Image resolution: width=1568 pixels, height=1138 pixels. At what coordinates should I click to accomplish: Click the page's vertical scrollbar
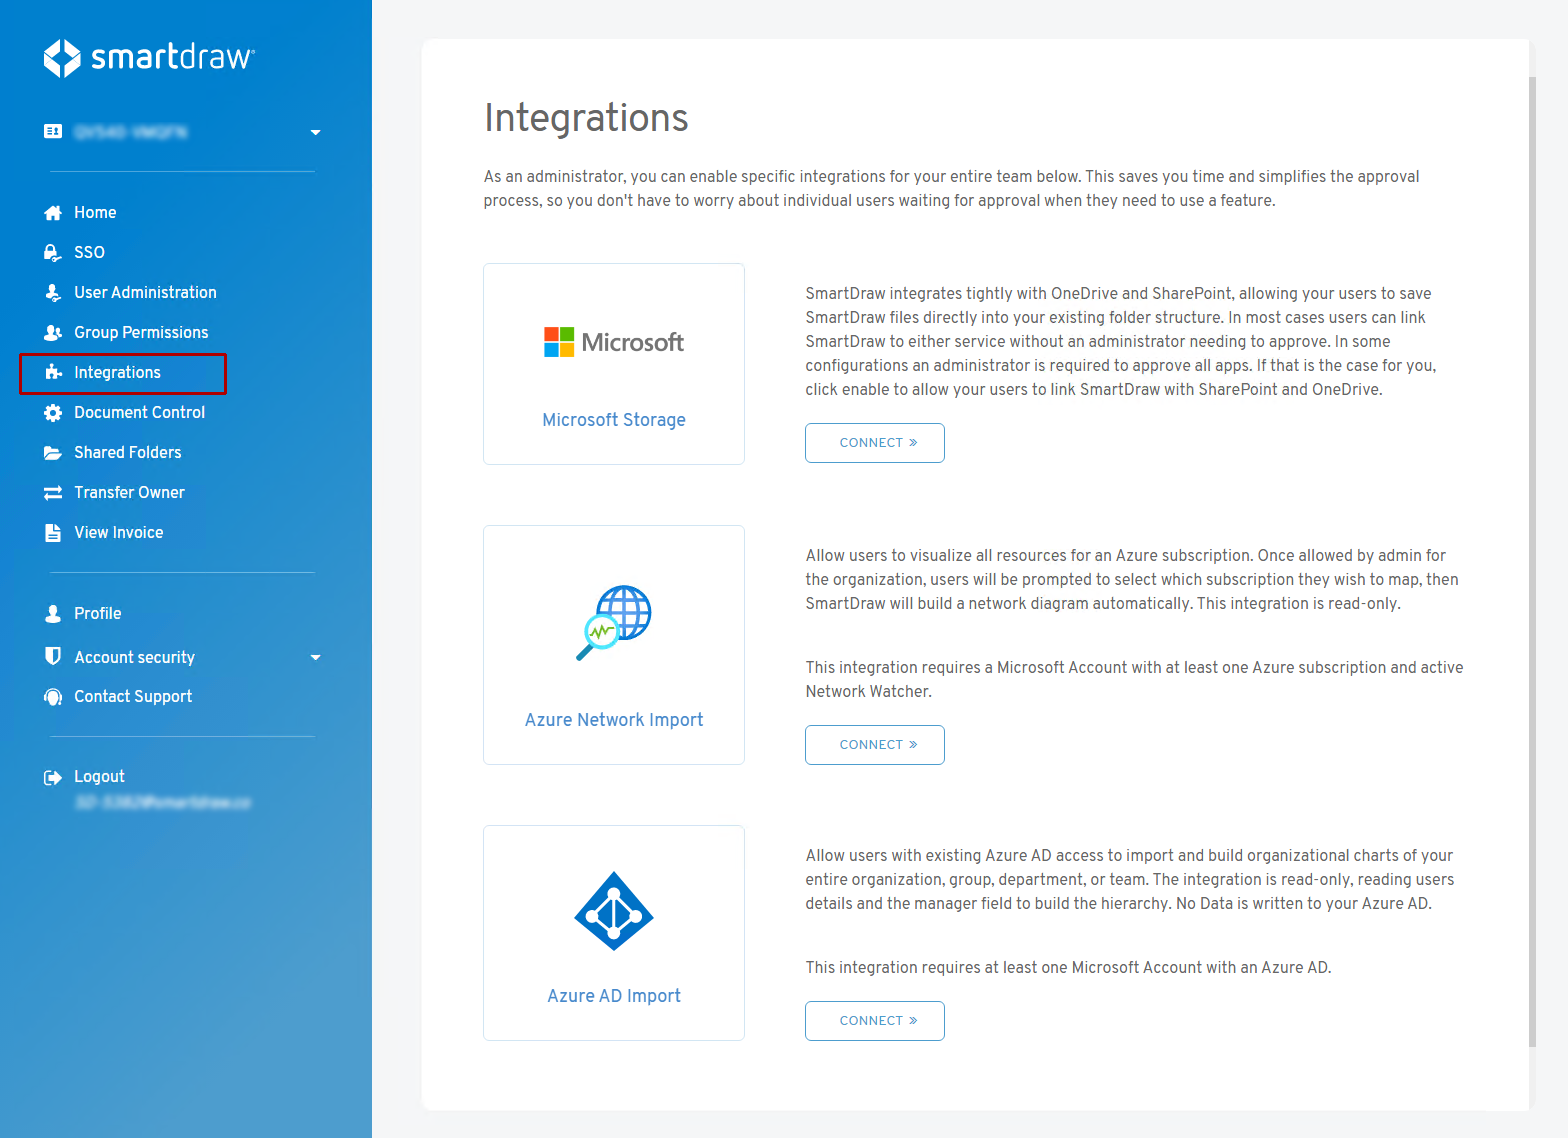[1532, 560]
